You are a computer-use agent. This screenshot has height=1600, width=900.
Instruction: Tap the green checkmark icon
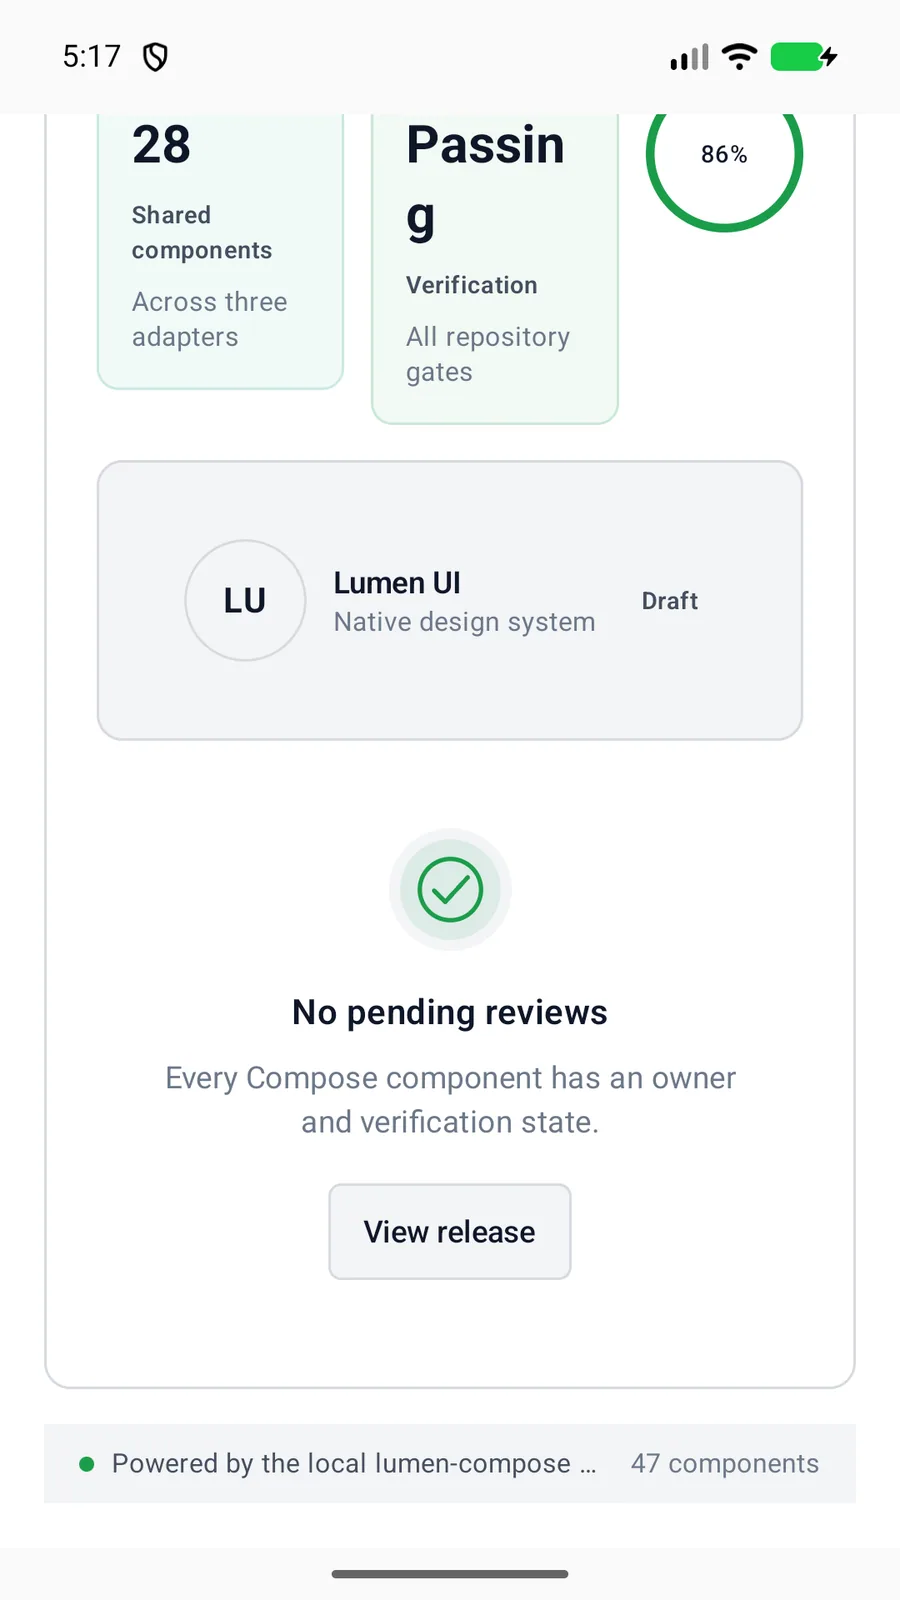450,890
